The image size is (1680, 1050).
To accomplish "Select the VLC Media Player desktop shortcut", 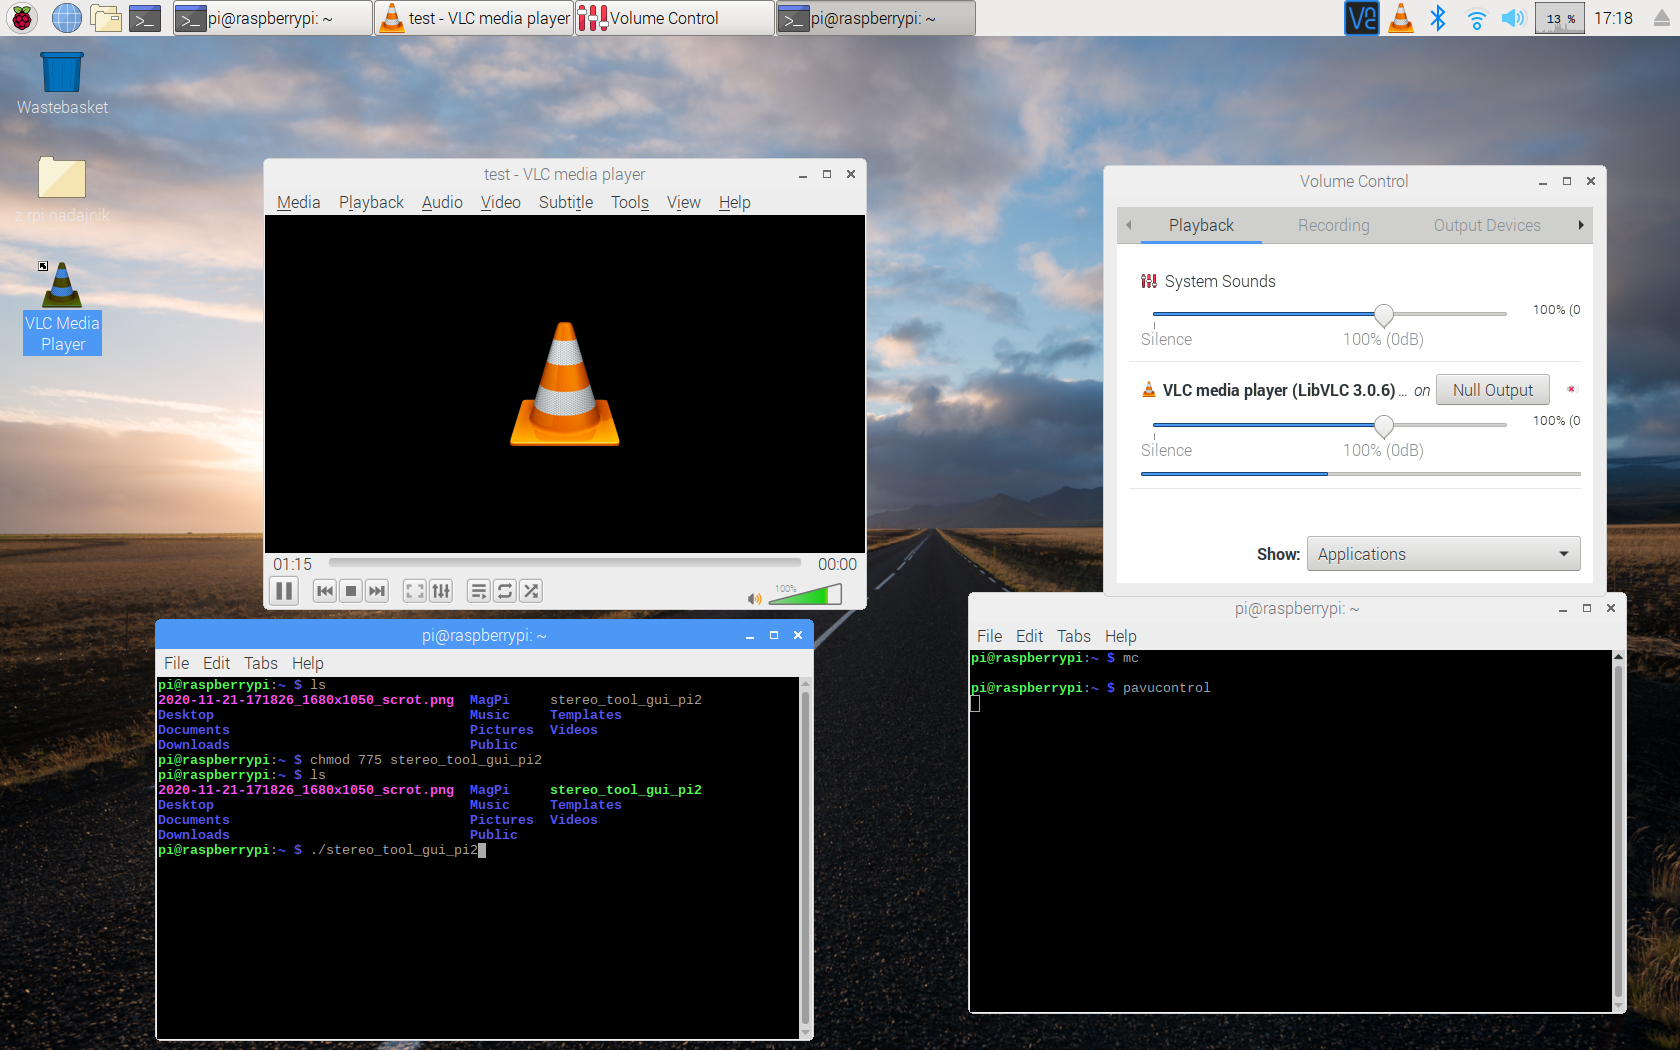I will click(x=62, y=309).
